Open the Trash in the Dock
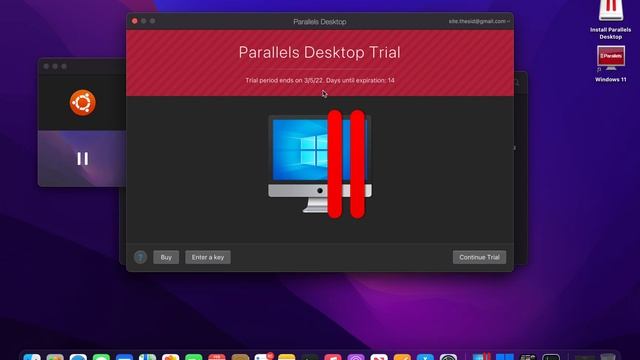This screenshot has width=640, height=360. [x=607, y=357]
